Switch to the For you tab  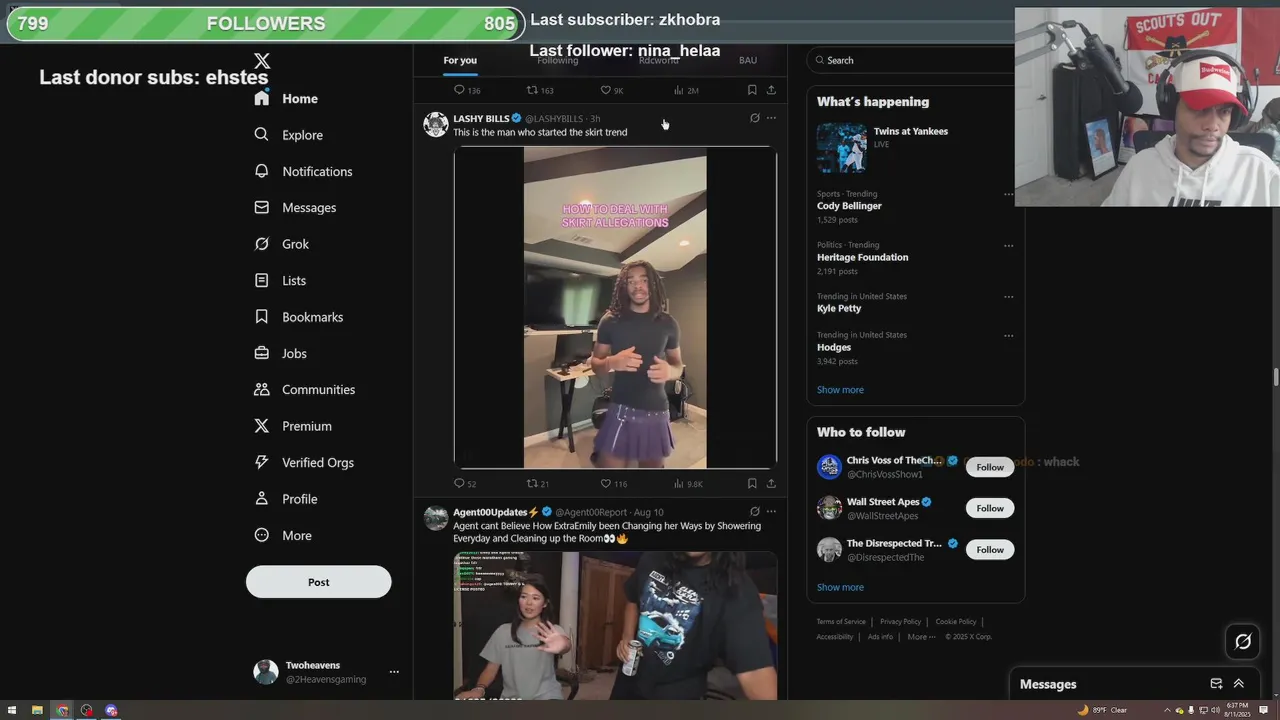click(x=460, y=60)
